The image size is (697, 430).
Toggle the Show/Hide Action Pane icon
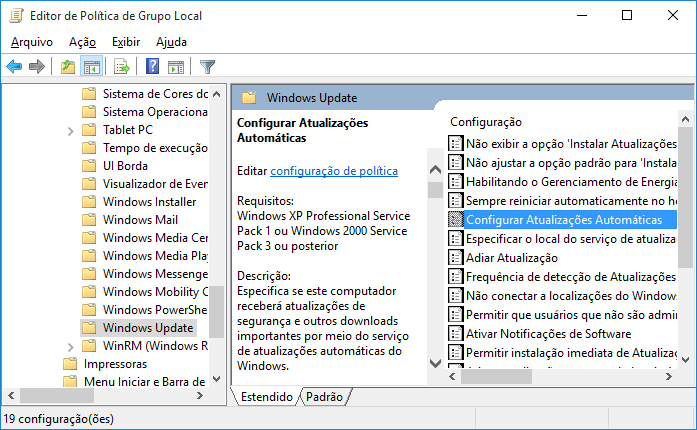(176, 67)
